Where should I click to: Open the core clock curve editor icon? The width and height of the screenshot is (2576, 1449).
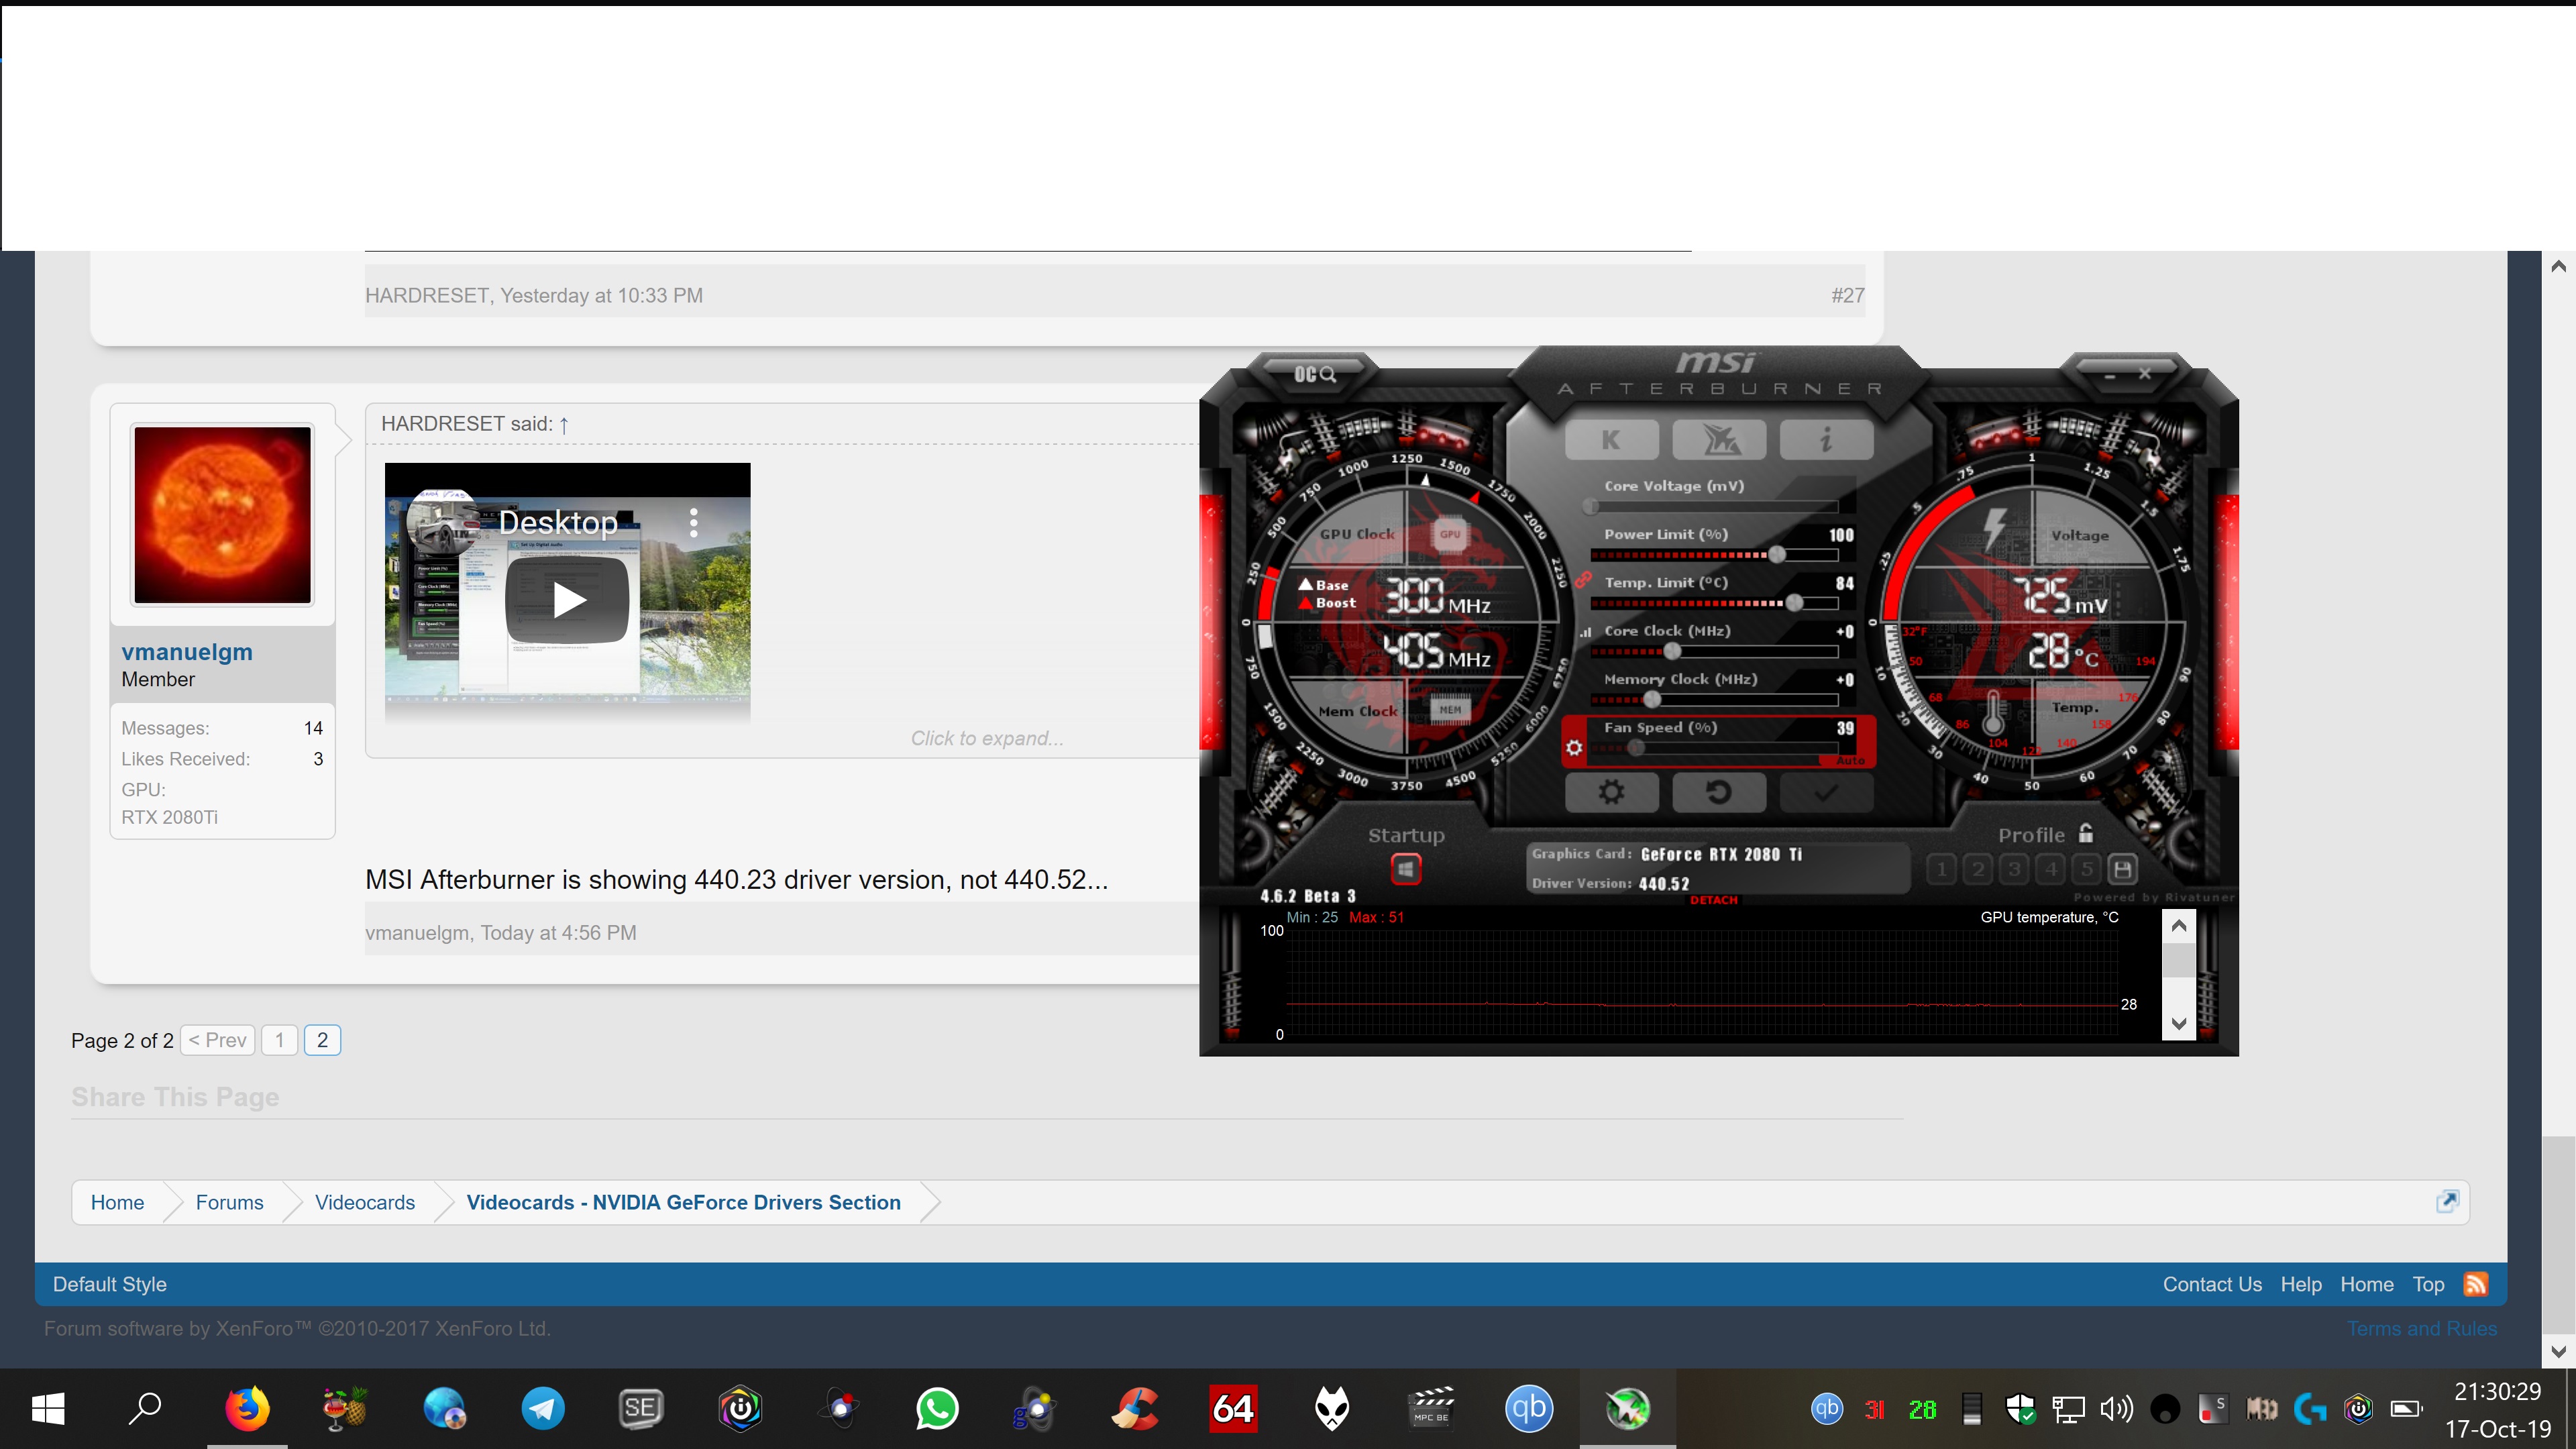[x=1585, y=632]
